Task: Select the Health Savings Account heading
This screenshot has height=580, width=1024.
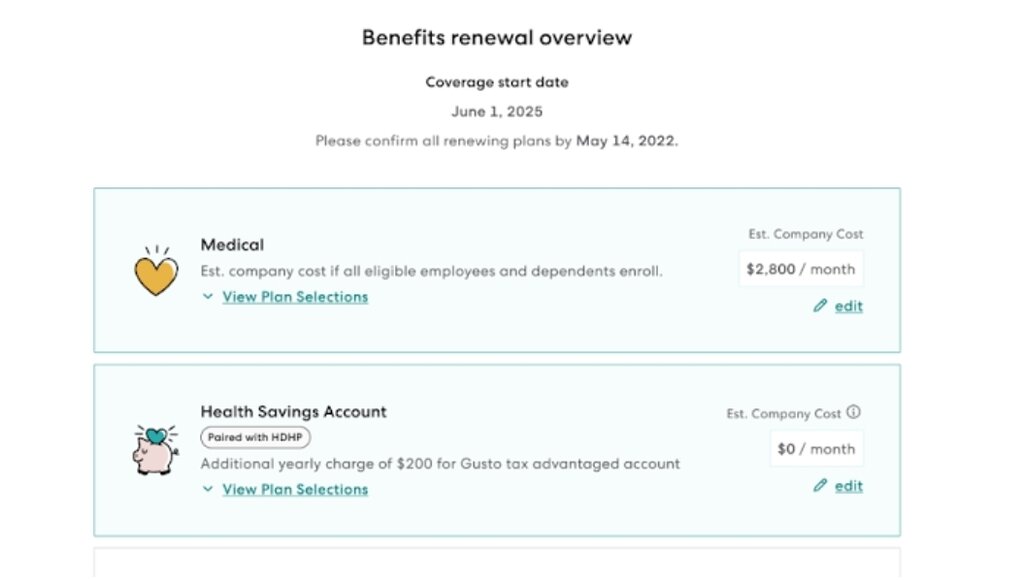Action: (293, 411)
